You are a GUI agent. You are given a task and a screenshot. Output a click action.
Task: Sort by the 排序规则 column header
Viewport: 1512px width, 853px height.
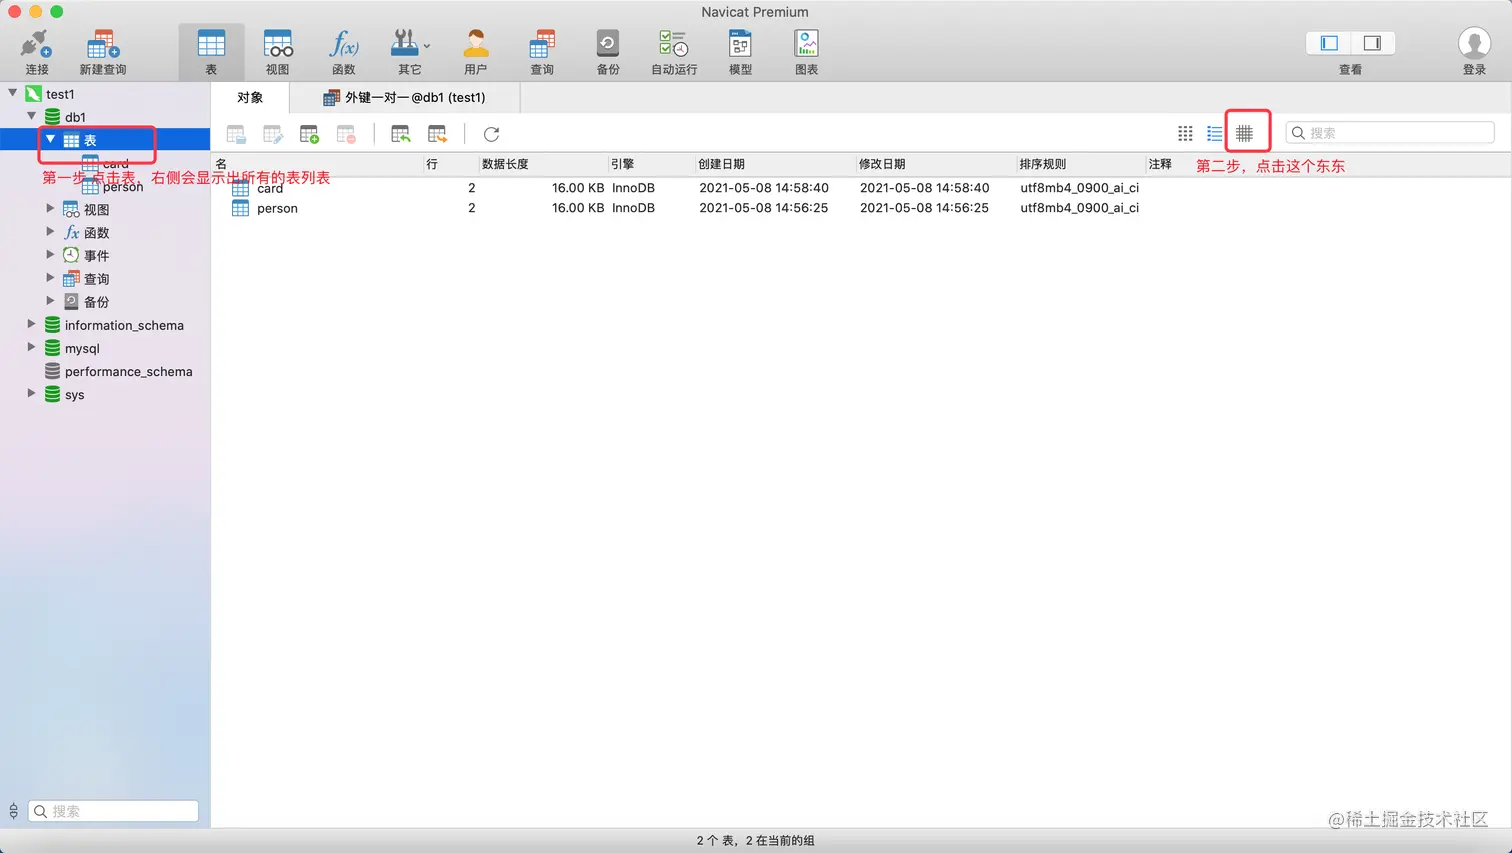tap(1080, 164)
